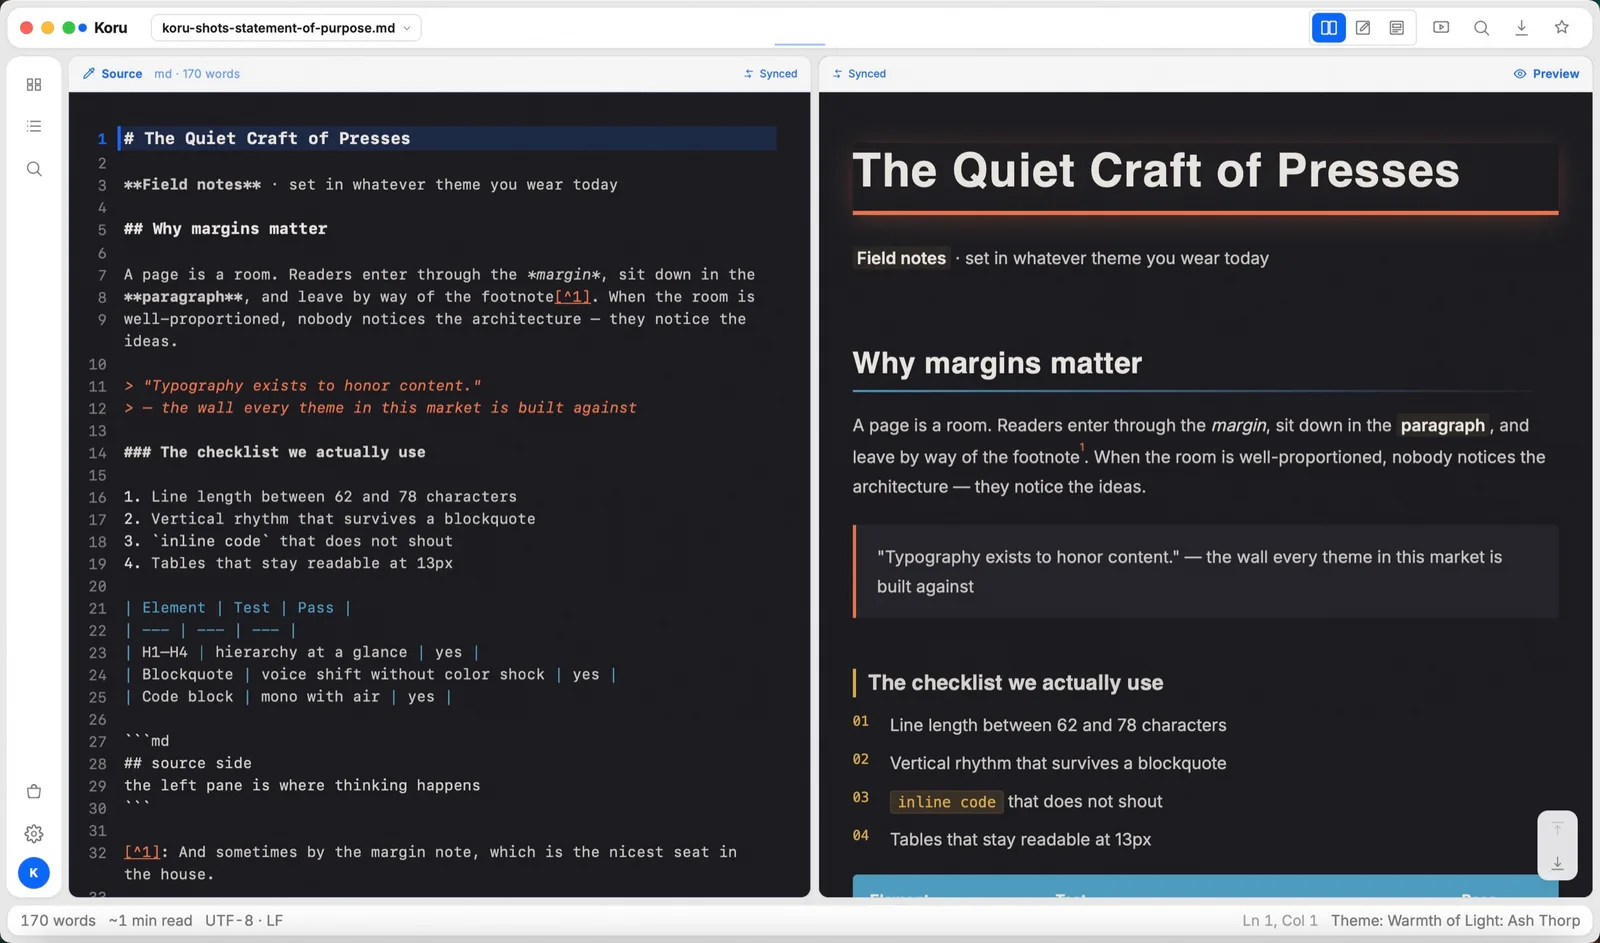Click the 'The checklist we actually use' preview heading

pos(1015,683)
